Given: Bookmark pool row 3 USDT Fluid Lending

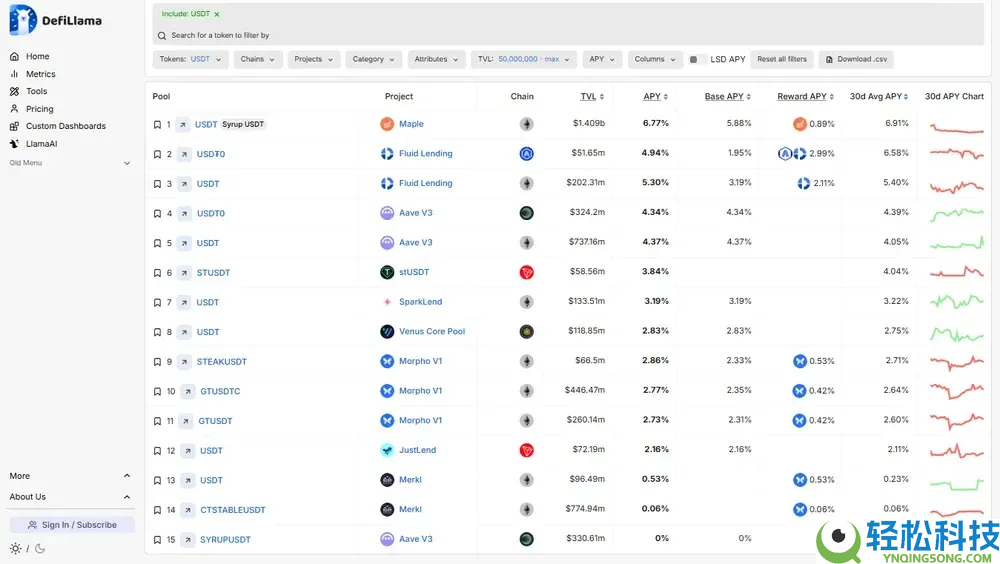Looking at the screenshot, I should (x=157, y=184).
